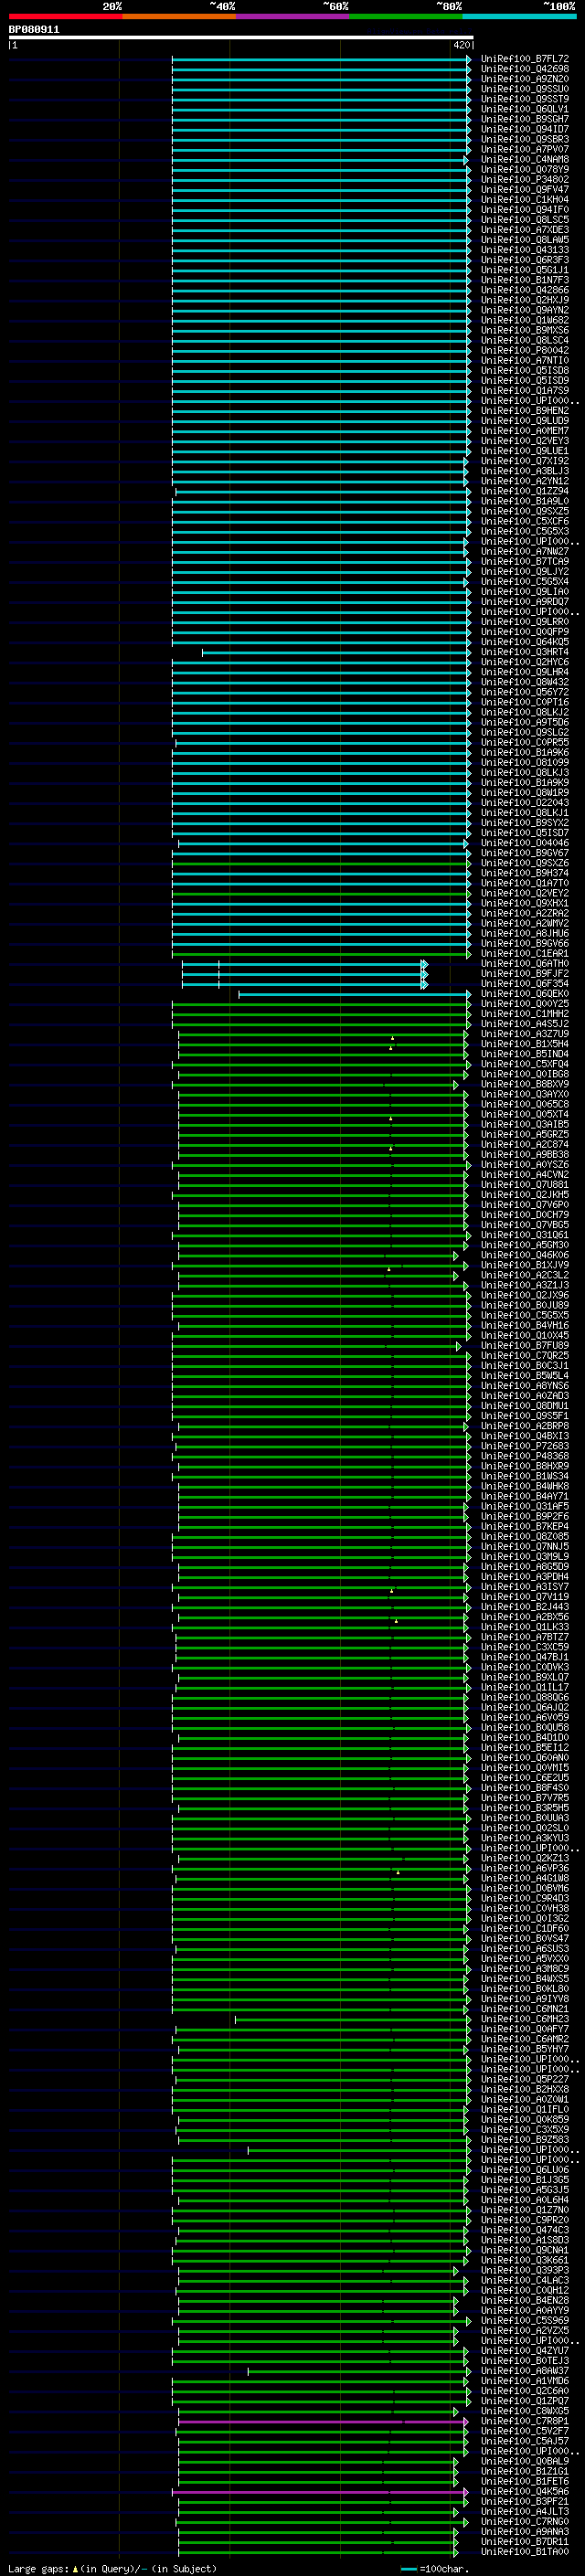This screenshot has height=2576, width=585.
Task: Select hit UniRef100_Q5ISD8
Action: [525, 371]
